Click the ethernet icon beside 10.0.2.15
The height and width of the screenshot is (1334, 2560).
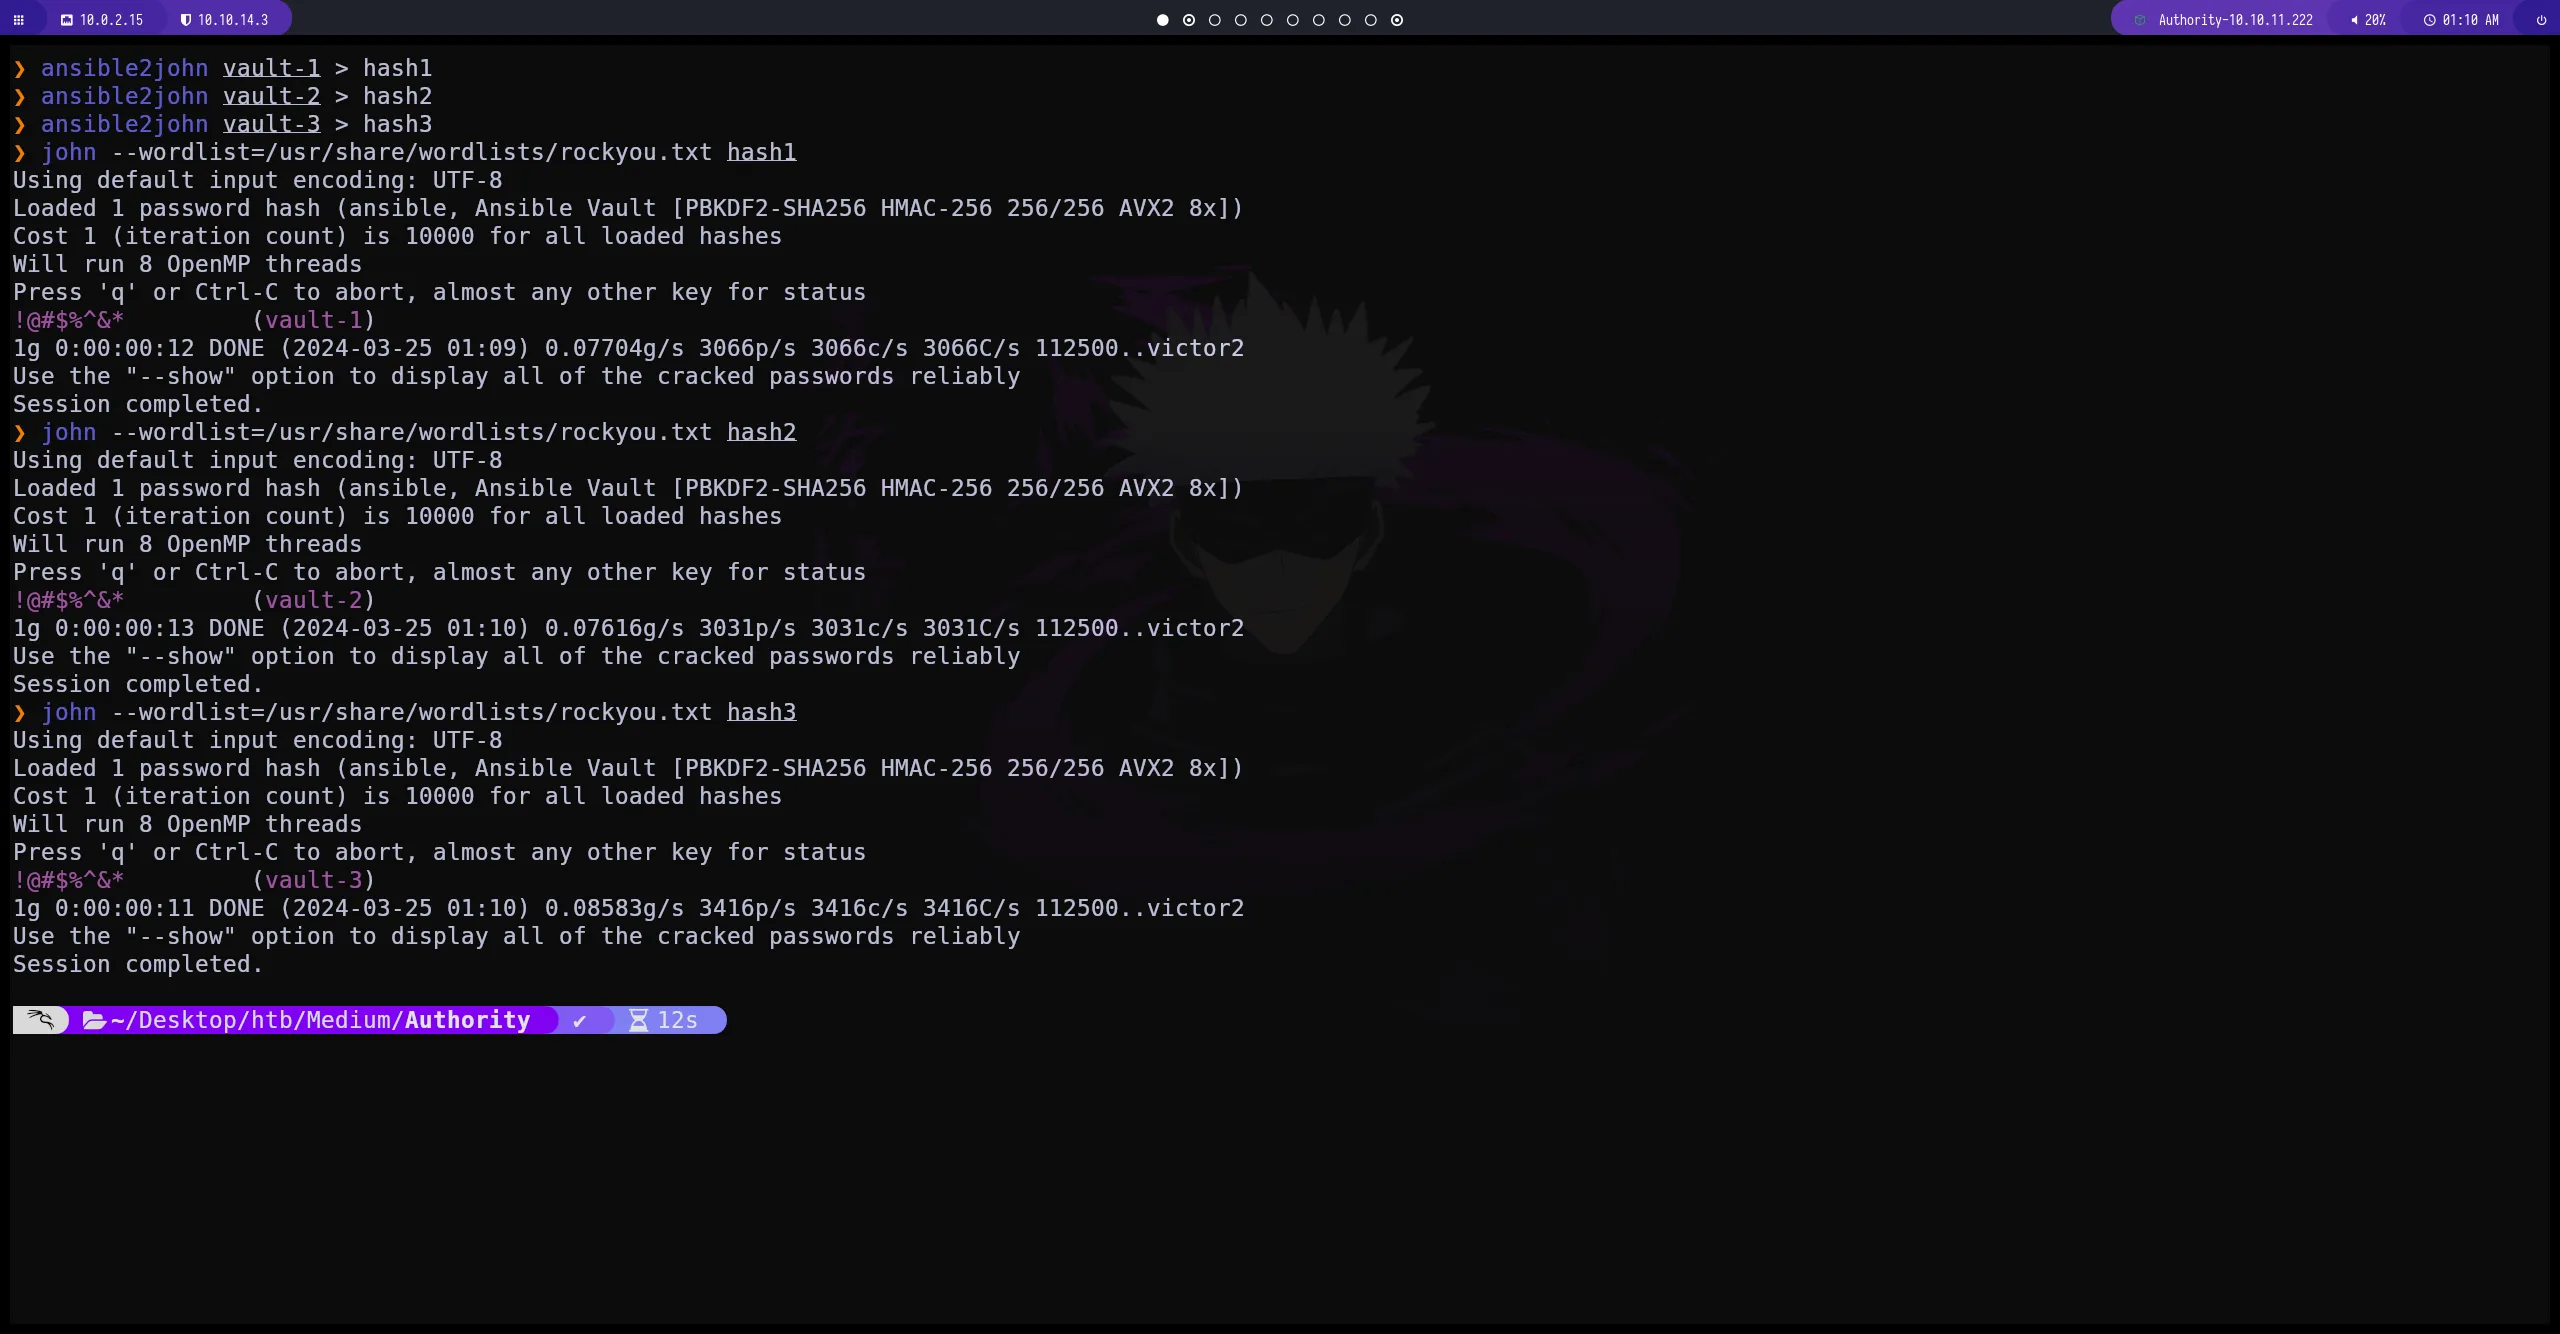pos(67,20)
